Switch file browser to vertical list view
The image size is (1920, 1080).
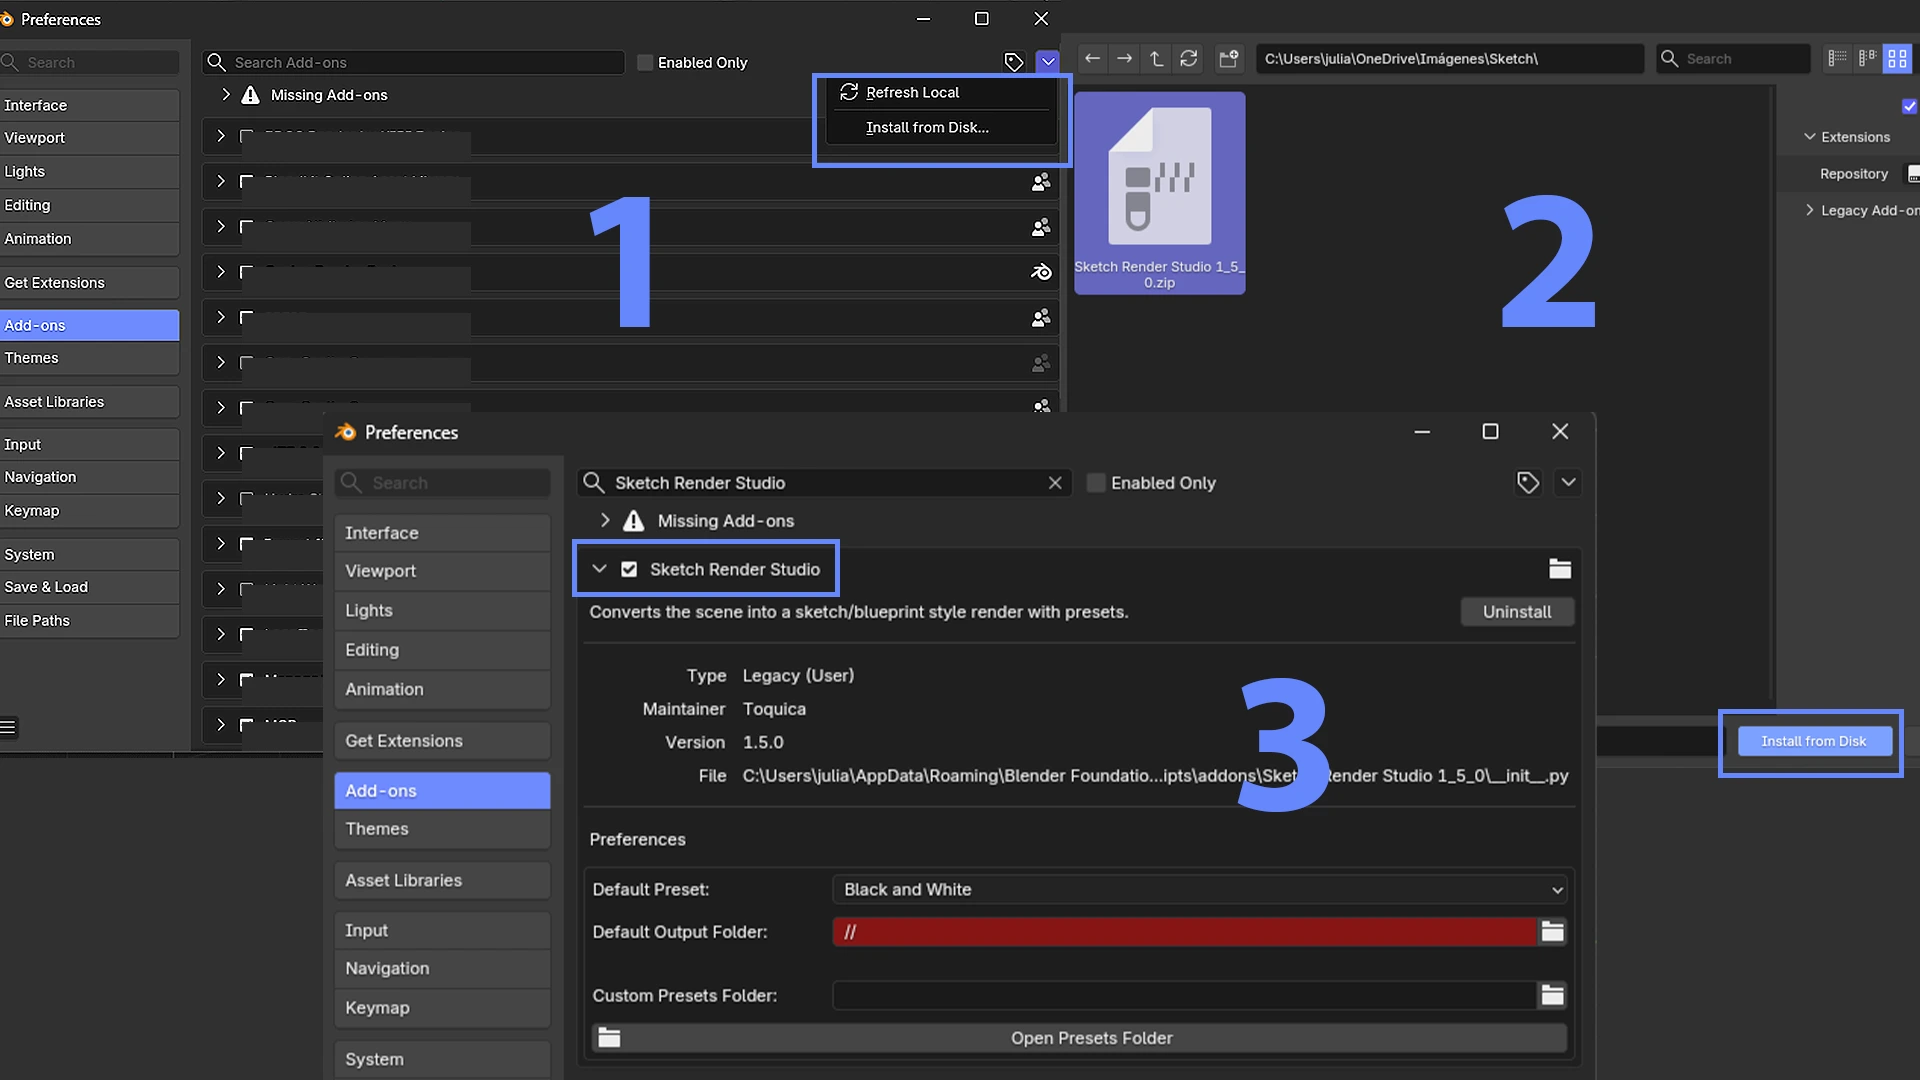(1837, 59)
